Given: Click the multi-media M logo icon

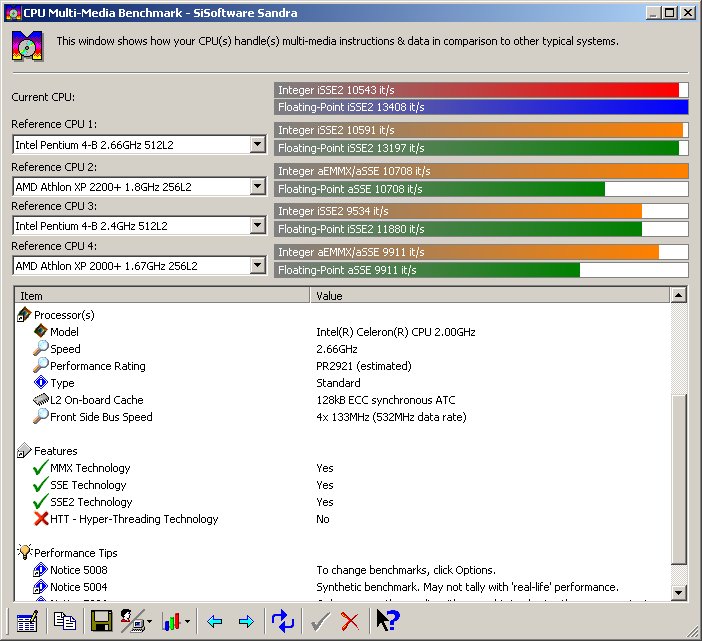Looking at the screenshot, I should (27, 46).
